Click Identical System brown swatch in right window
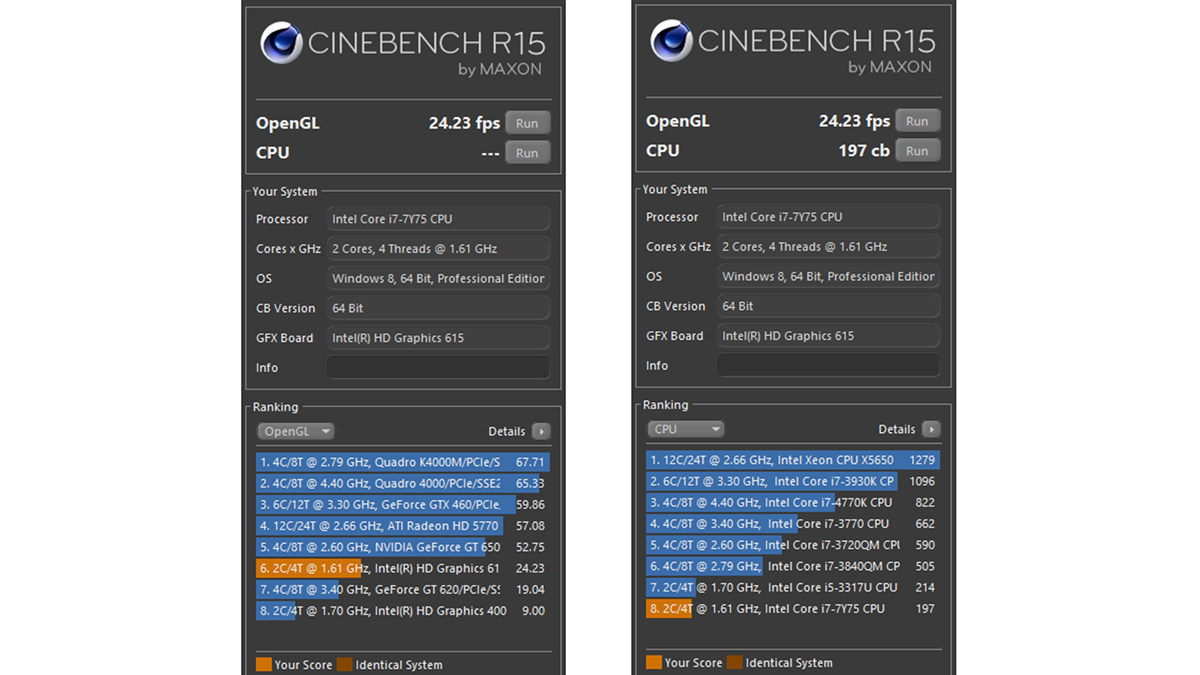Image resolution: width=1200 pixels, height=675 pixels. [x=734, y=662]
